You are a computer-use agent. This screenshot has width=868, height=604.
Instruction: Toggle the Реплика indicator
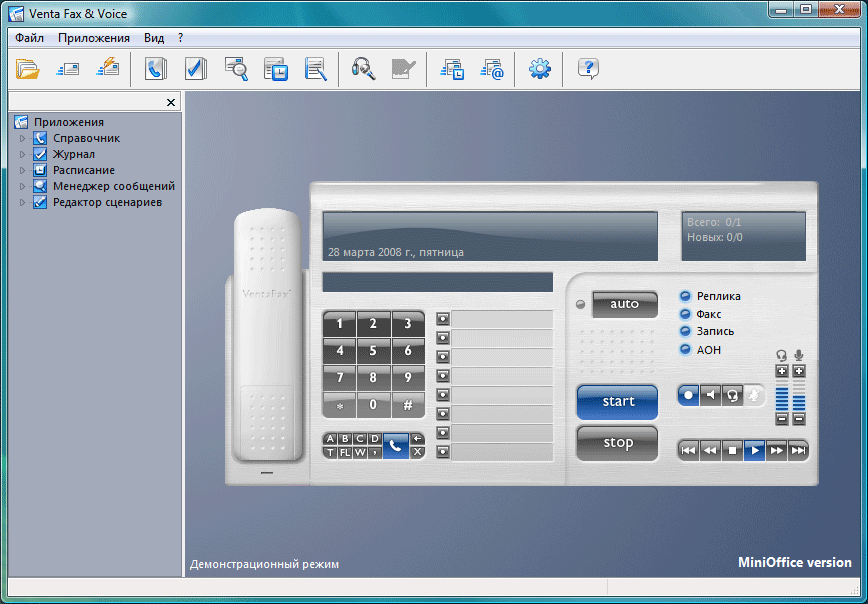(x=686, y=296)
